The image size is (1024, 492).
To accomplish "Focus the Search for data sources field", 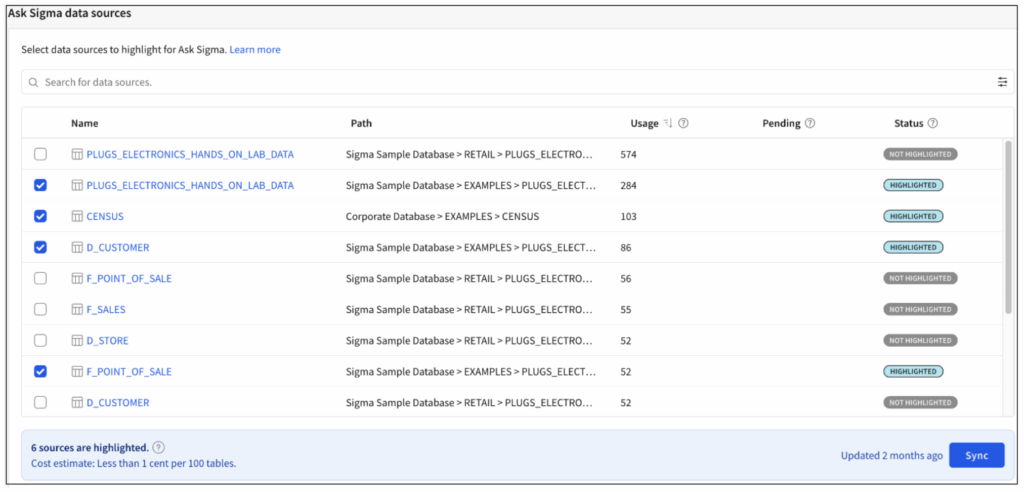I will tap(500, 82).
